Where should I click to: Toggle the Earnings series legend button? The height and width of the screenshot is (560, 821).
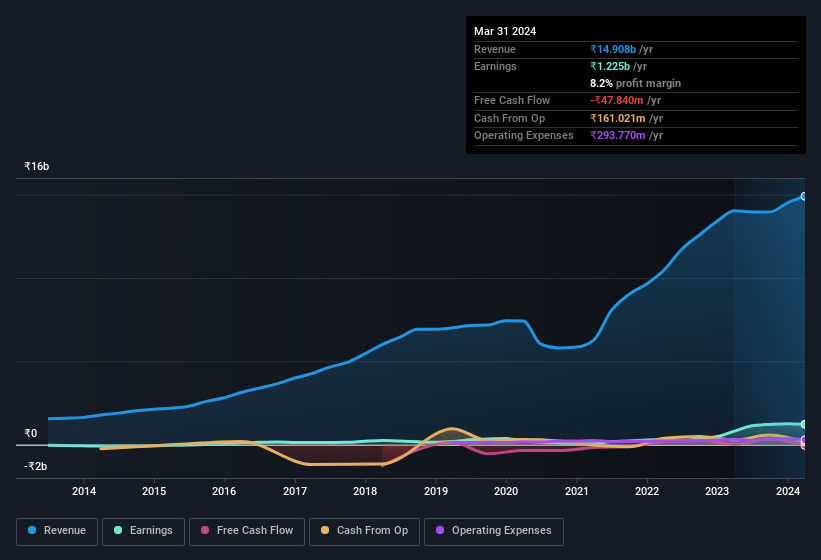click(x=143, y=531)
